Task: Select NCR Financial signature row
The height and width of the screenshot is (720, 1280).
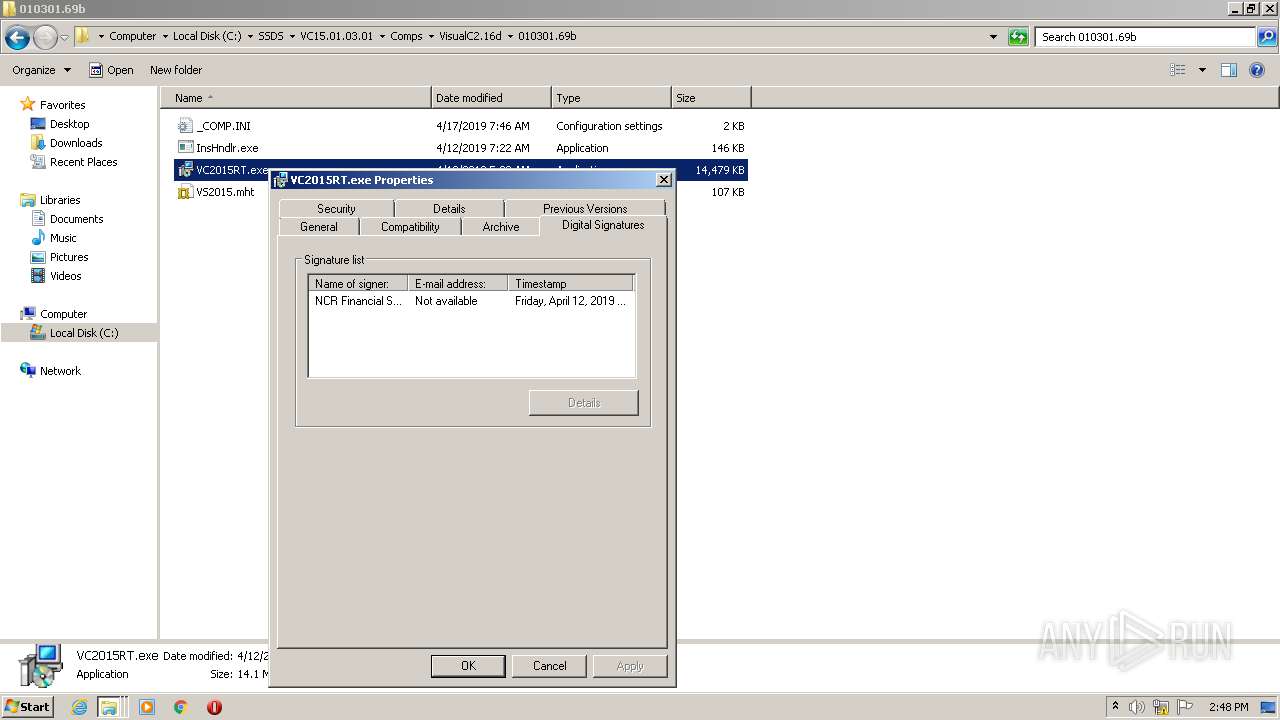Action: [471, 301]
